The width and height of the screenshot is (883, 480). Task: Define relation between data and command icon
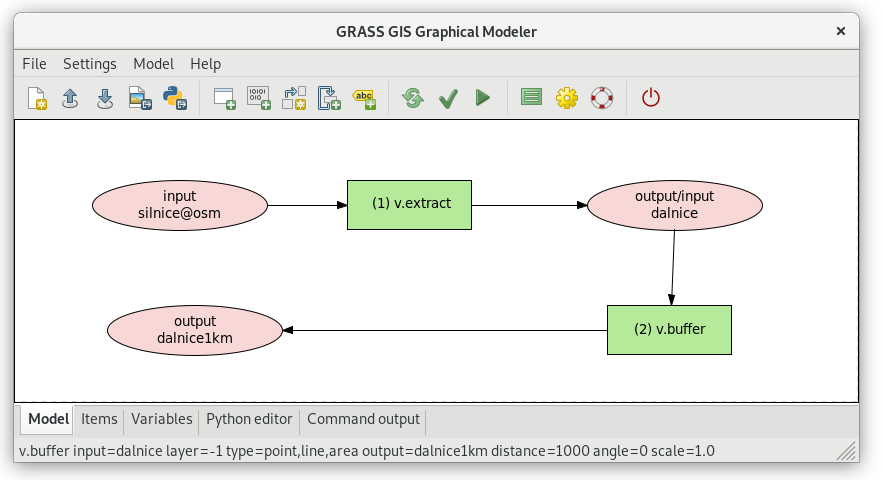294,98
